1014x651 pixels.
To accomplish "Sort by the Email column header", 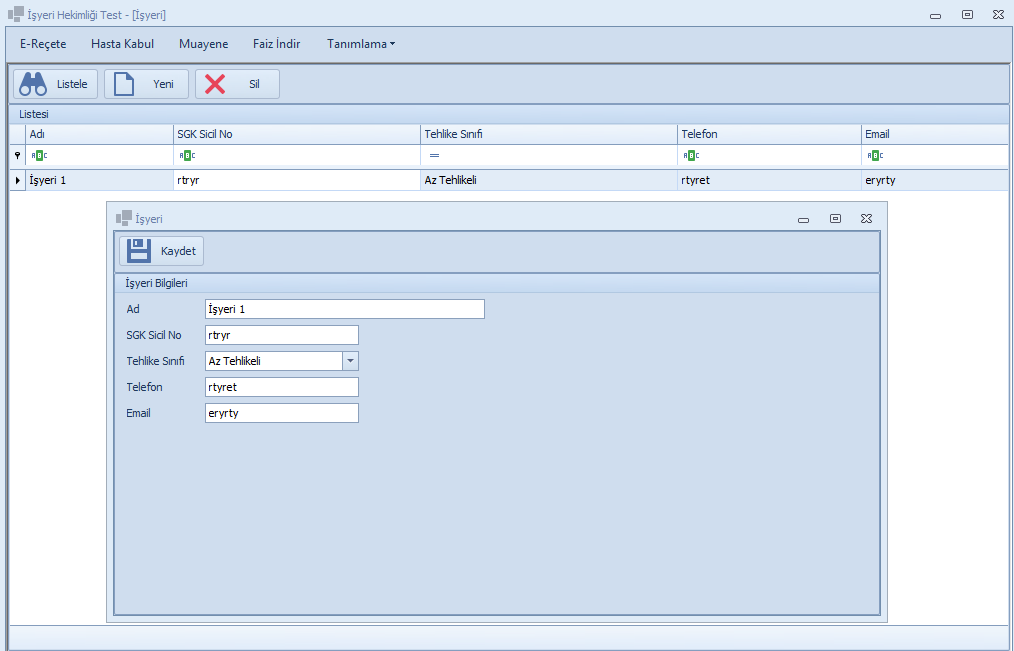I will 935,134.
